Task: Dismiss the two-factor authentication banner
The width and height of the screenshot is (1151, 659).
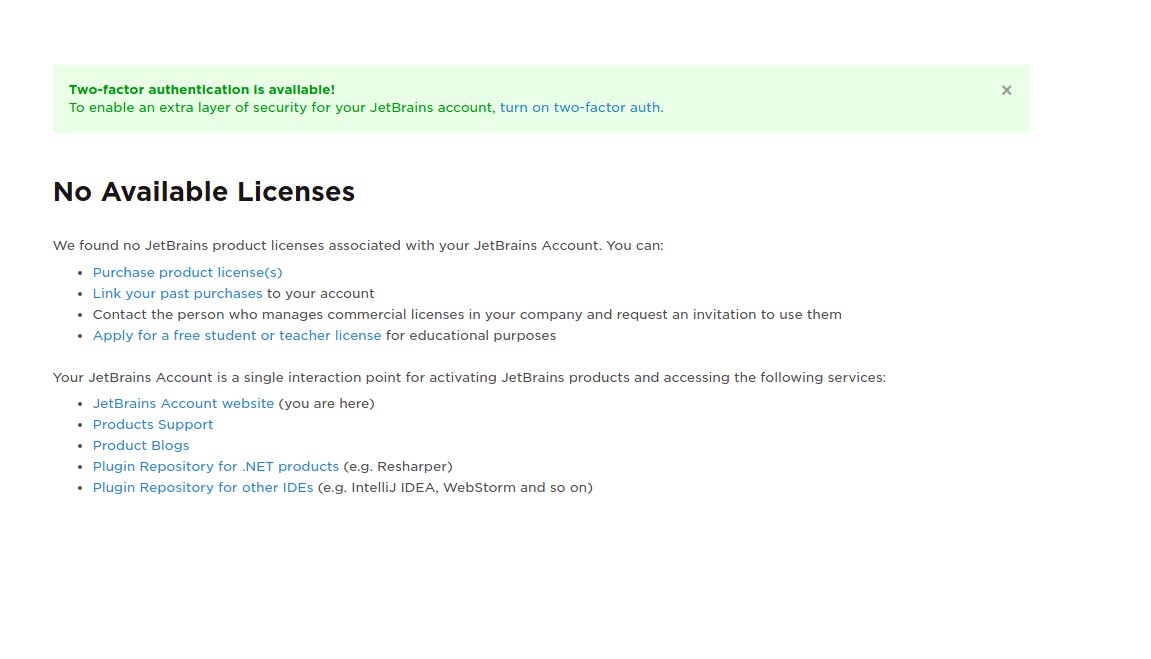Action: coord(1006,90)
